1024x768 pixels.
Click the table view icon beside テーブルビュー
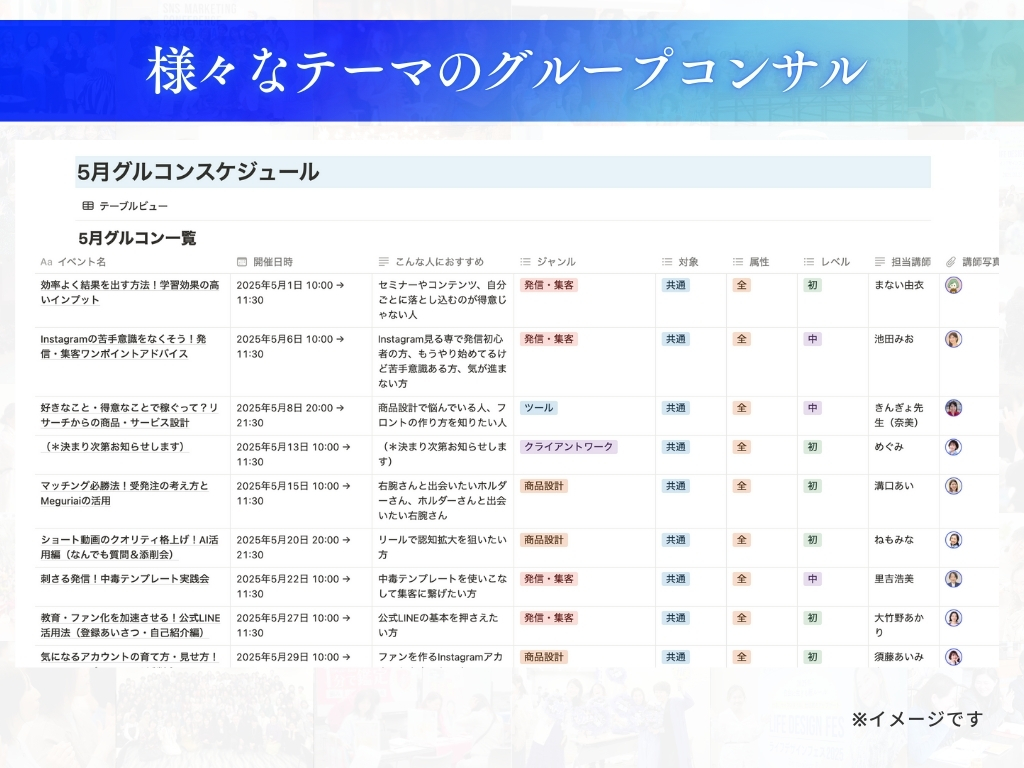[x=88, y=206]
